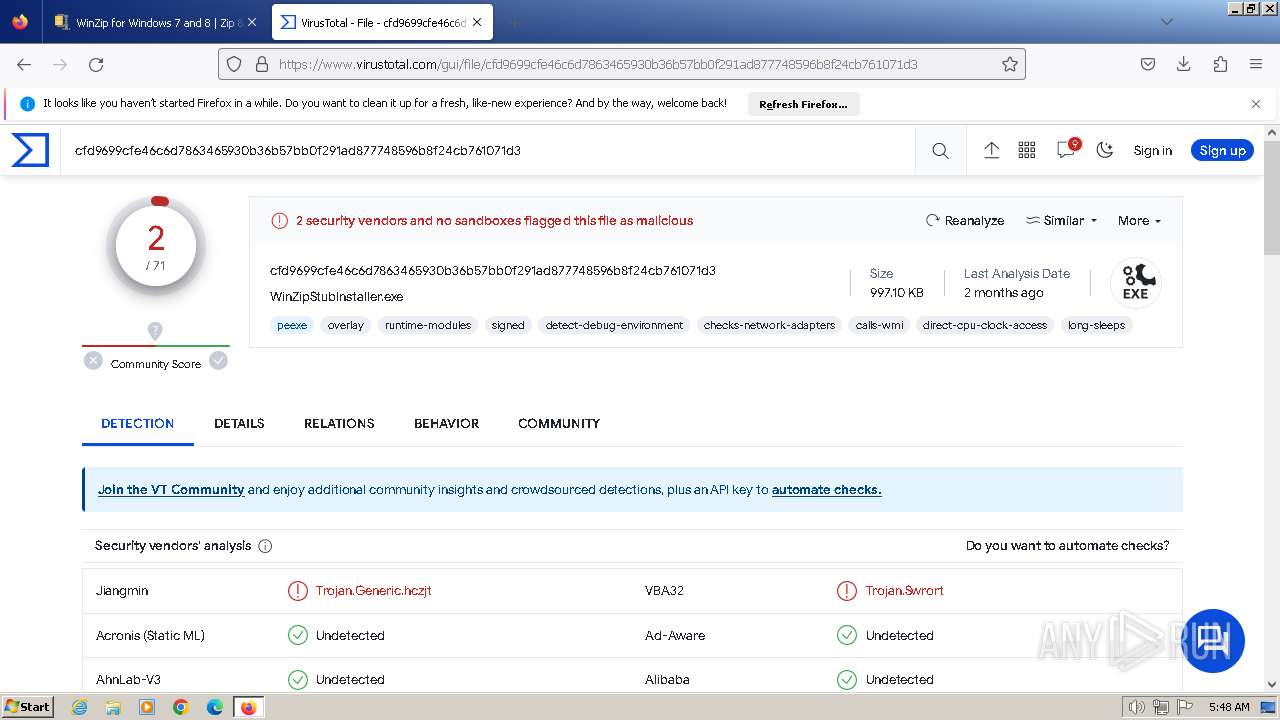Click the Reanalyze button
Viewport: 1280px width, 720px height.
[965, 221]
